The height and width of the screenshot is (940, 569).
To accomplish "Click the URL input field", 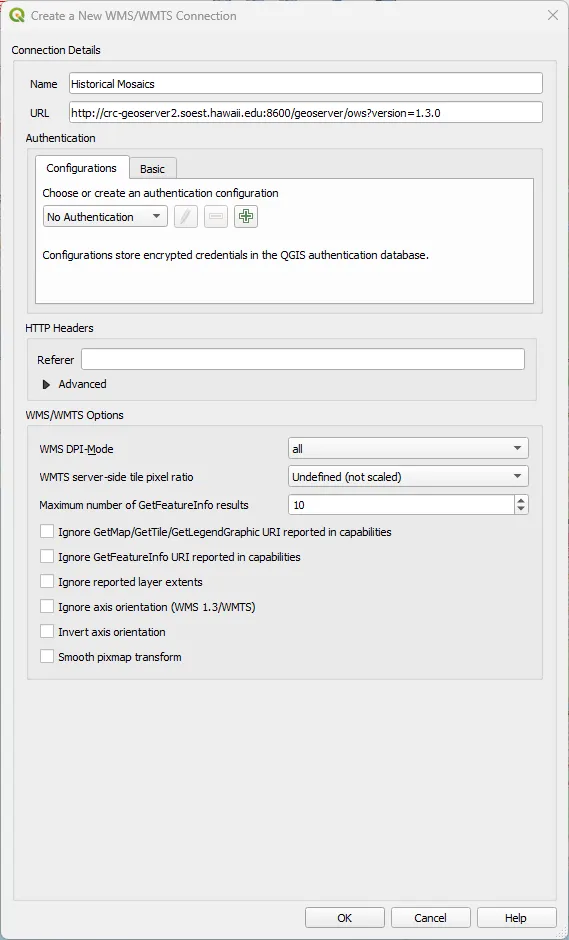I will [306, 113].
